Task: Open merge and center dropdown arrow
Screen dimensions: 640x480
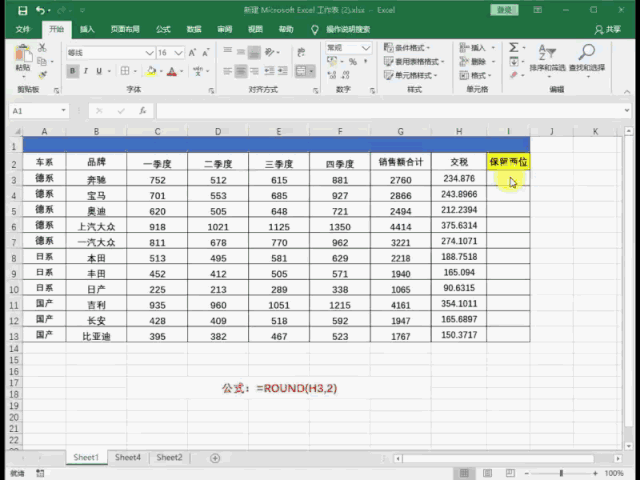Action: pos(311,71)
